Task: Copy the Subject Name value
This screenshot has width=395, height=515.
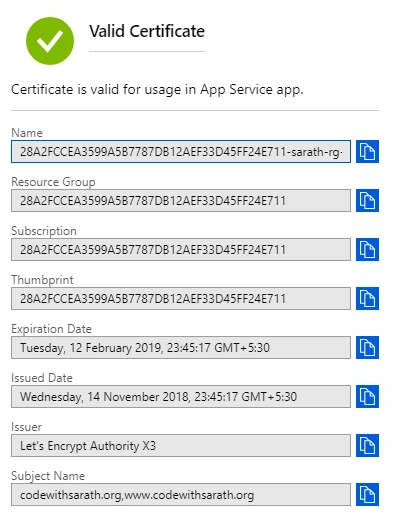Action: click(x=367, y=494)
